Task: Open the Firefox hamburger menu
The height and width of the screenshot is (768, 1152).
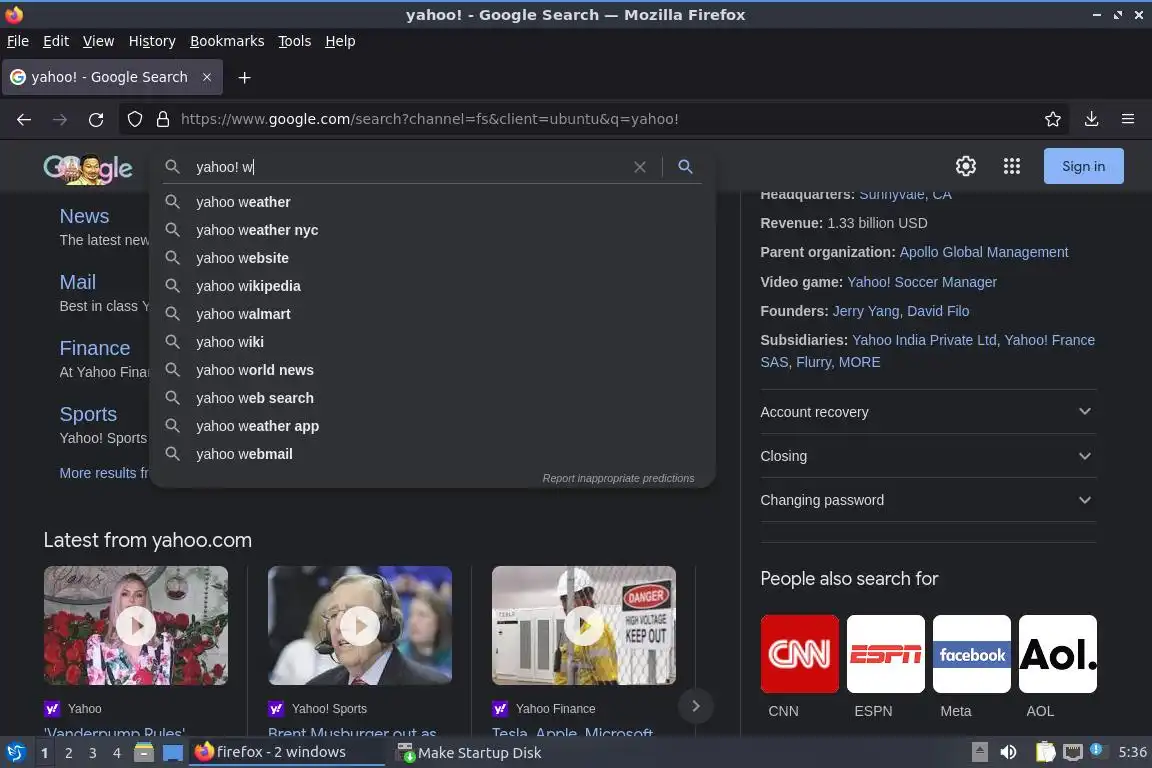Action: [1128, 119]
